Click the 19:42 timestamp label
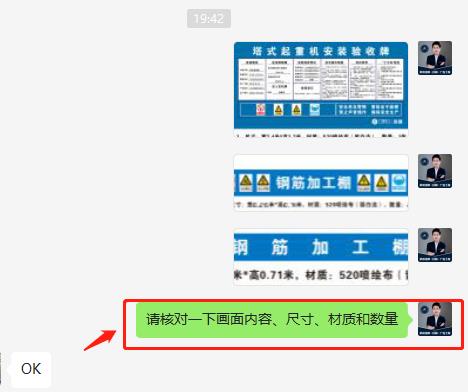 click(209, 18)
